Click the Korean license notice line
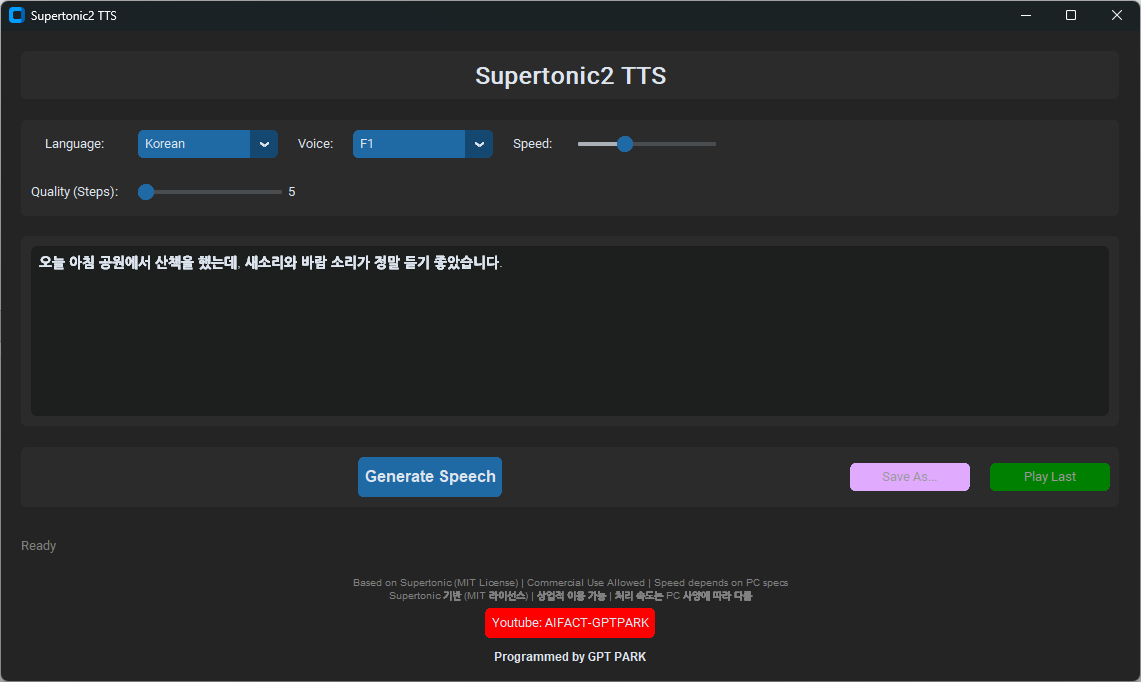Screen dimensions: 1141x682 coord(570,596)
